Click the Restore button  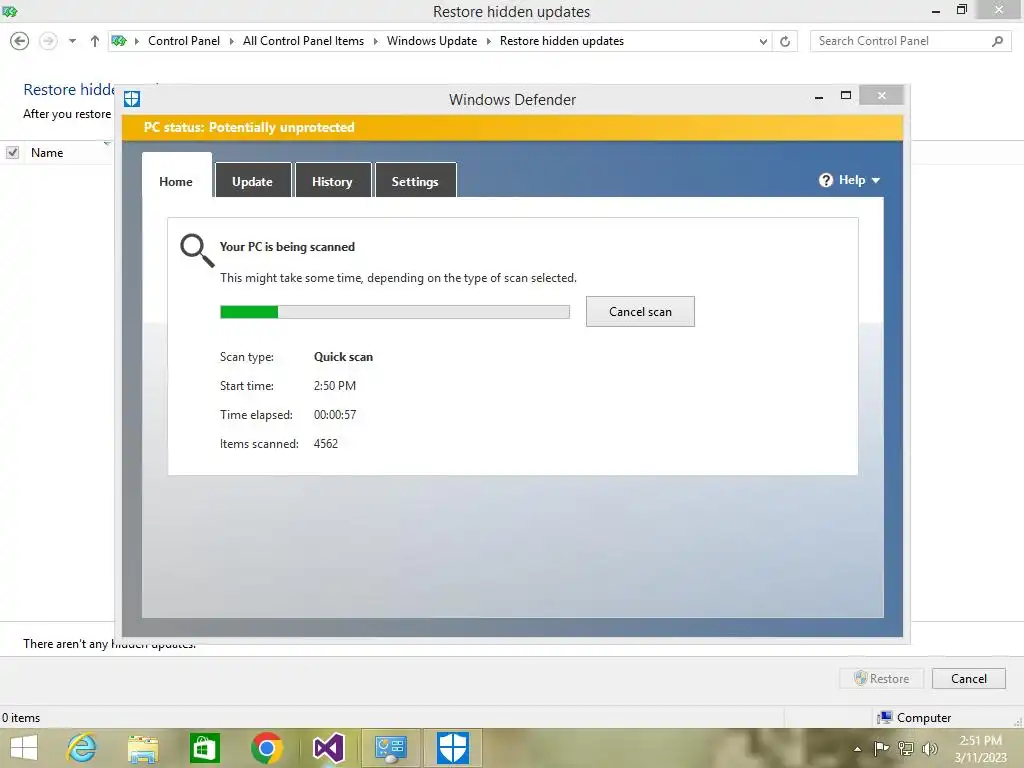click(882, 679)
